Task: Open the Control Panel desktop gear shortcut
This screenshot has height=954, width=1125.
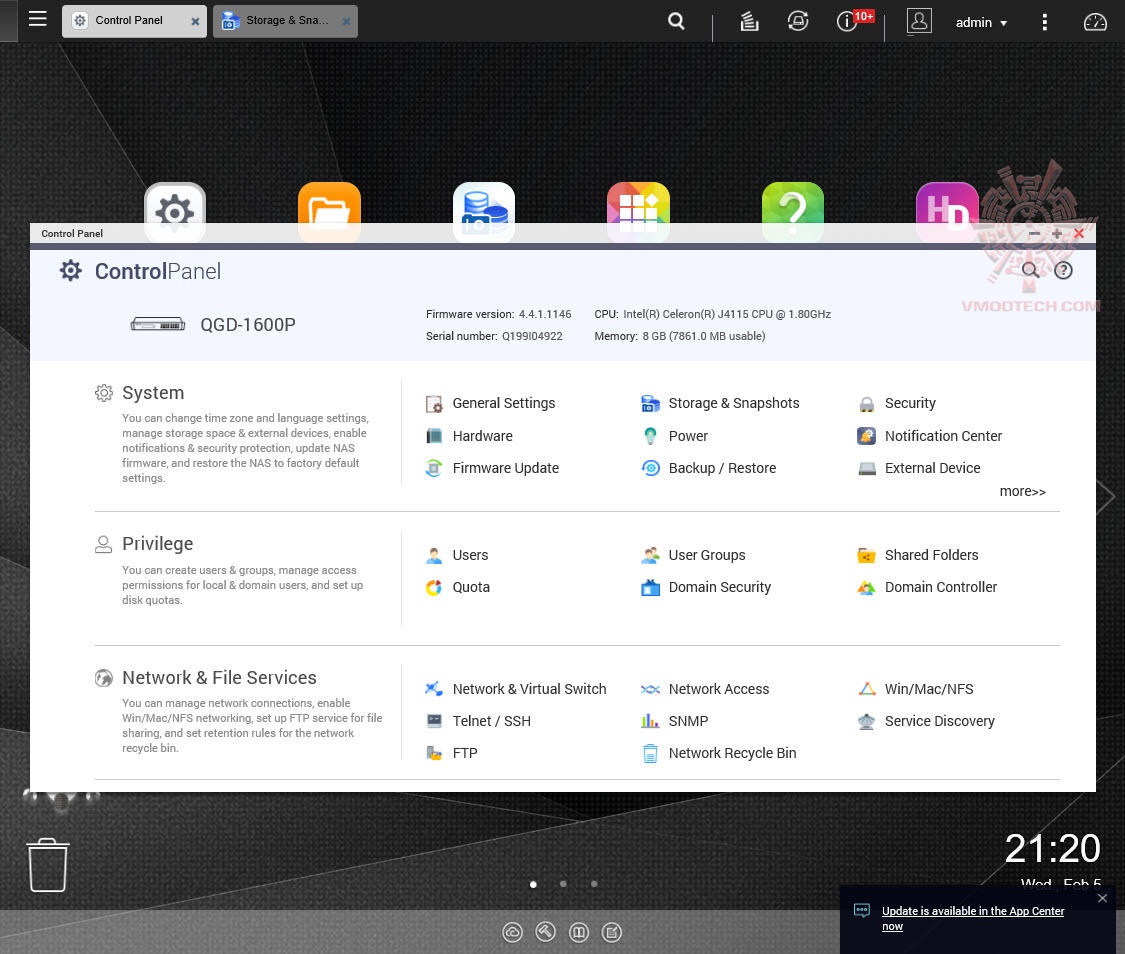Action: (175, 212)
